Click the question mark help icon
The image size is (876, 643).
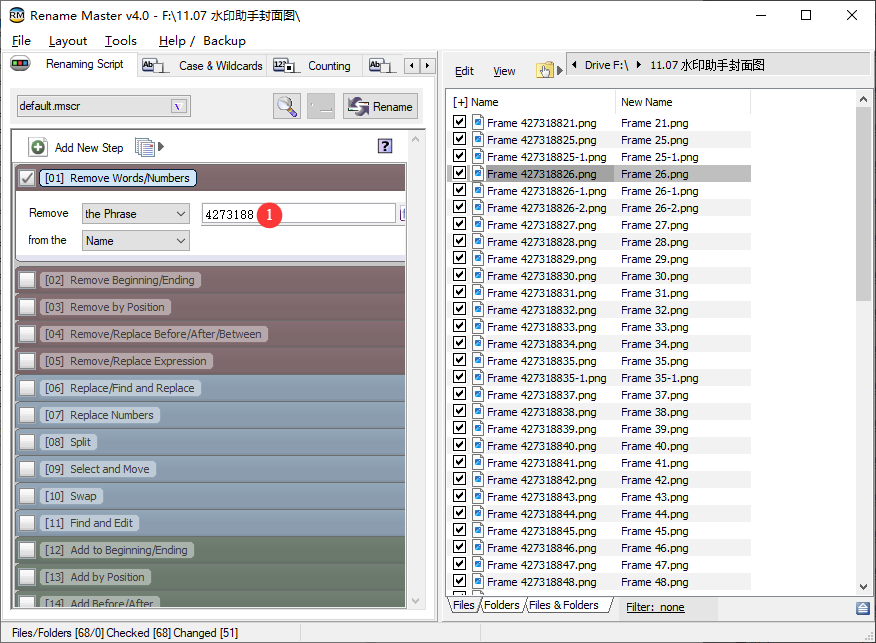coord(385,146)
